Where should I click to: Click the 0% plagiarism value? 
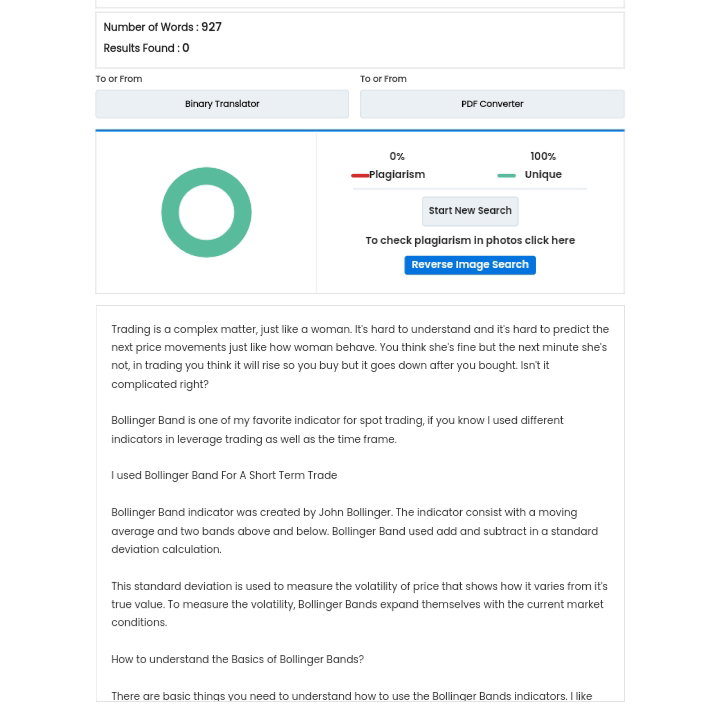[x=397, y=157]
